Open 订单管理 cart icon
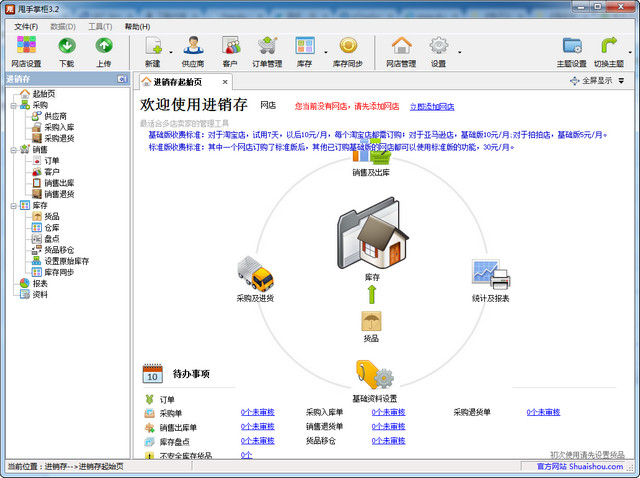Image resolution: width=640 pixels, height=478 pixels. (267, 45)
